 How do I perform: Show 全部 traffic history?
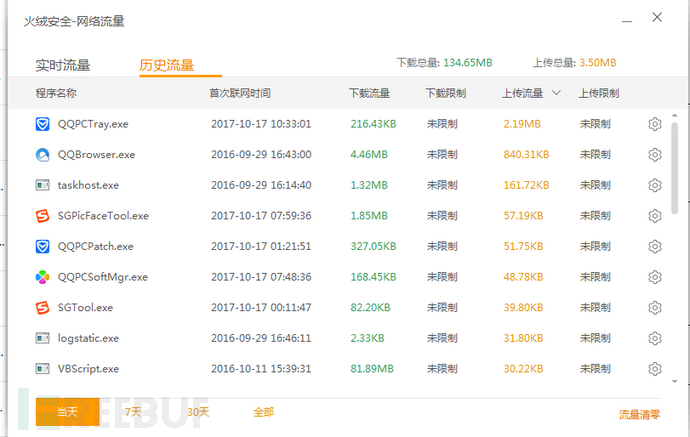pyautogui.click(x=264, y=412)
